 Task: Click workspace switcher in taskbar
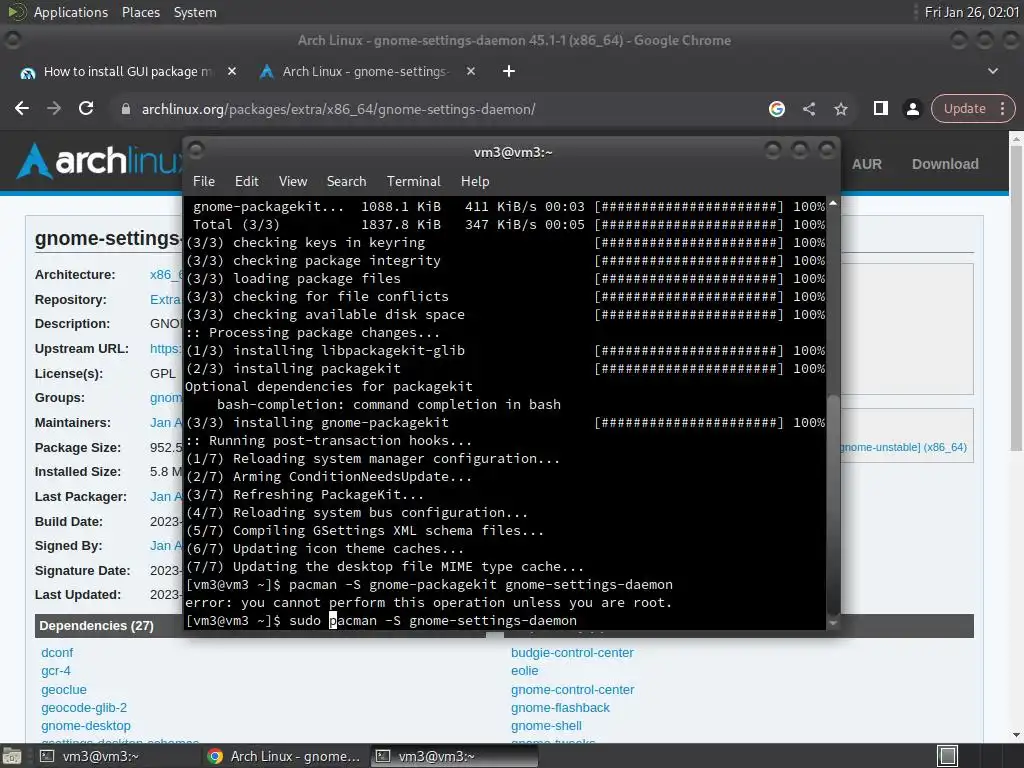(x=948, y=756)
